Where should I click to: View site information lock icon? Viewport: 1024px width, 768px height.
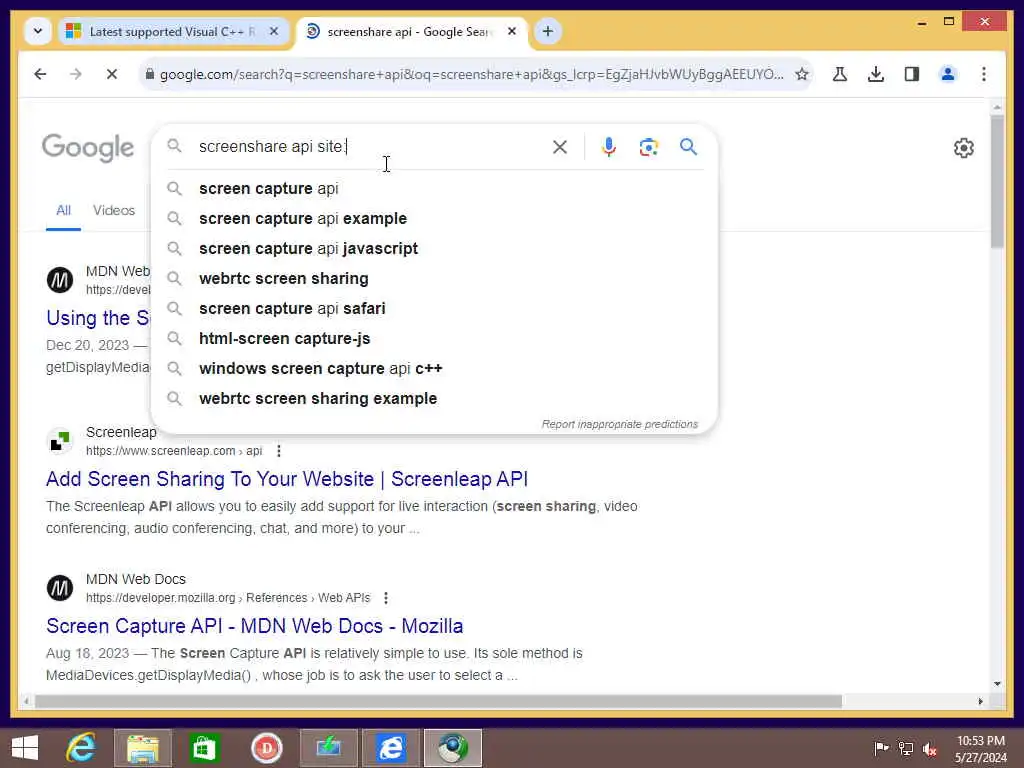(150, 74)
